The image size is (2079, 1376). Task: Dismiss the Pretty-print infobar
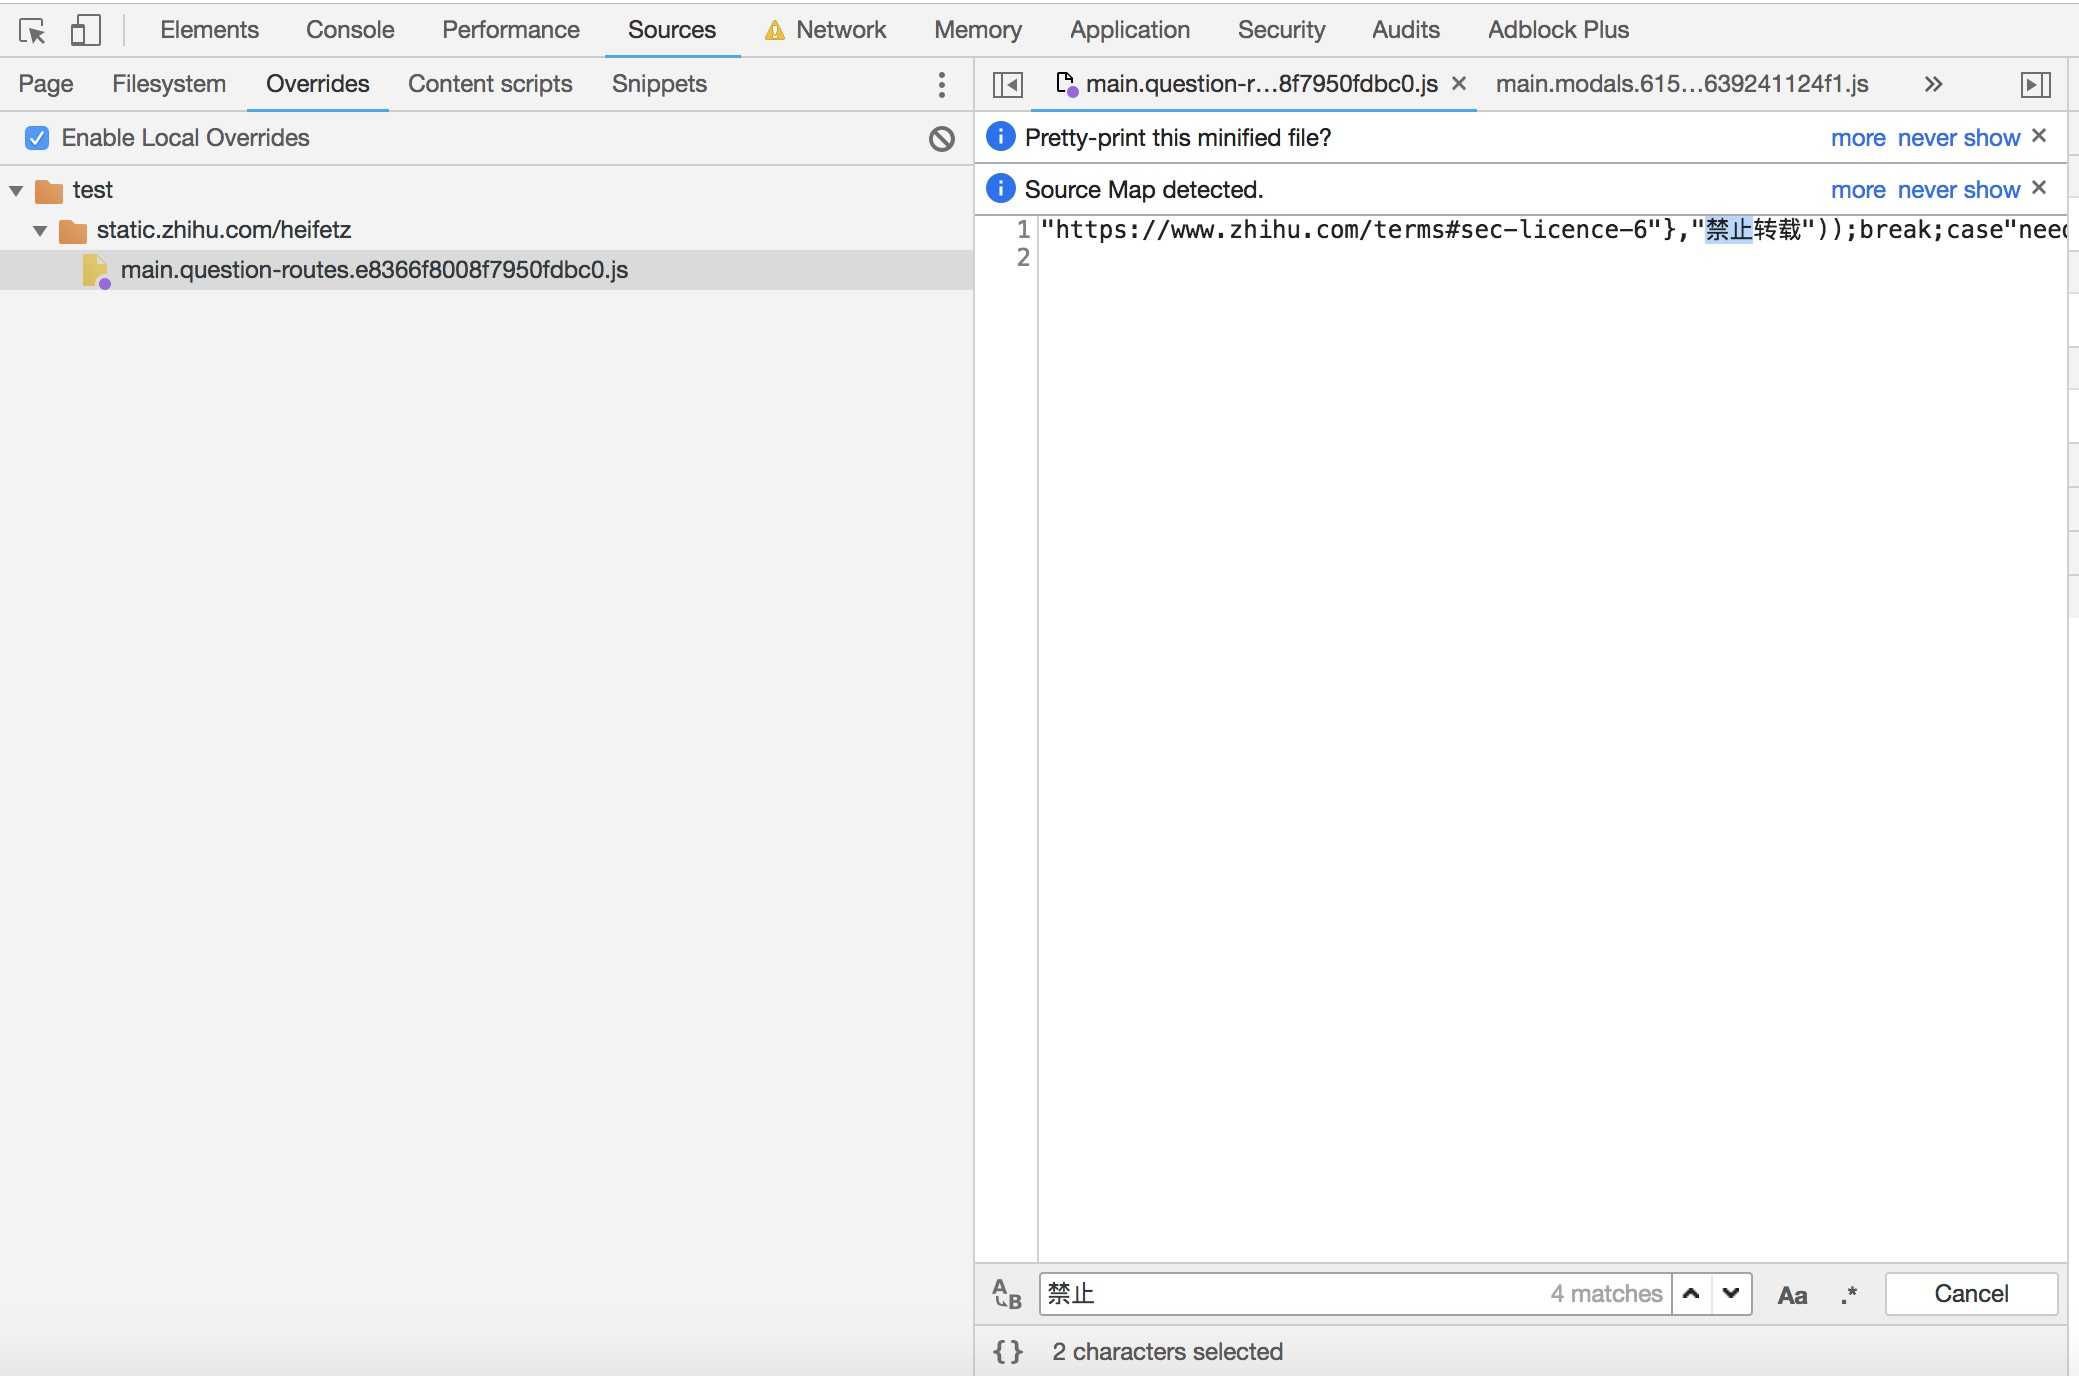pyautogui.click(x=2039, y=136)
